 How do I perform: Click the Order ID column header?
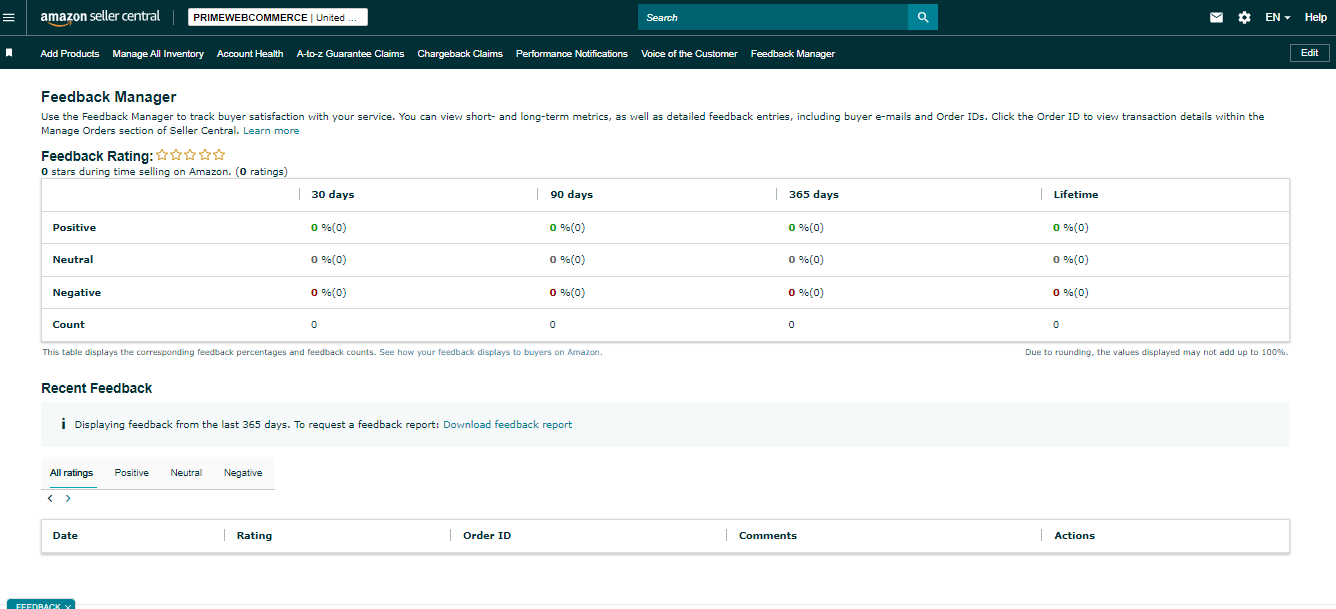click(487, 536)
